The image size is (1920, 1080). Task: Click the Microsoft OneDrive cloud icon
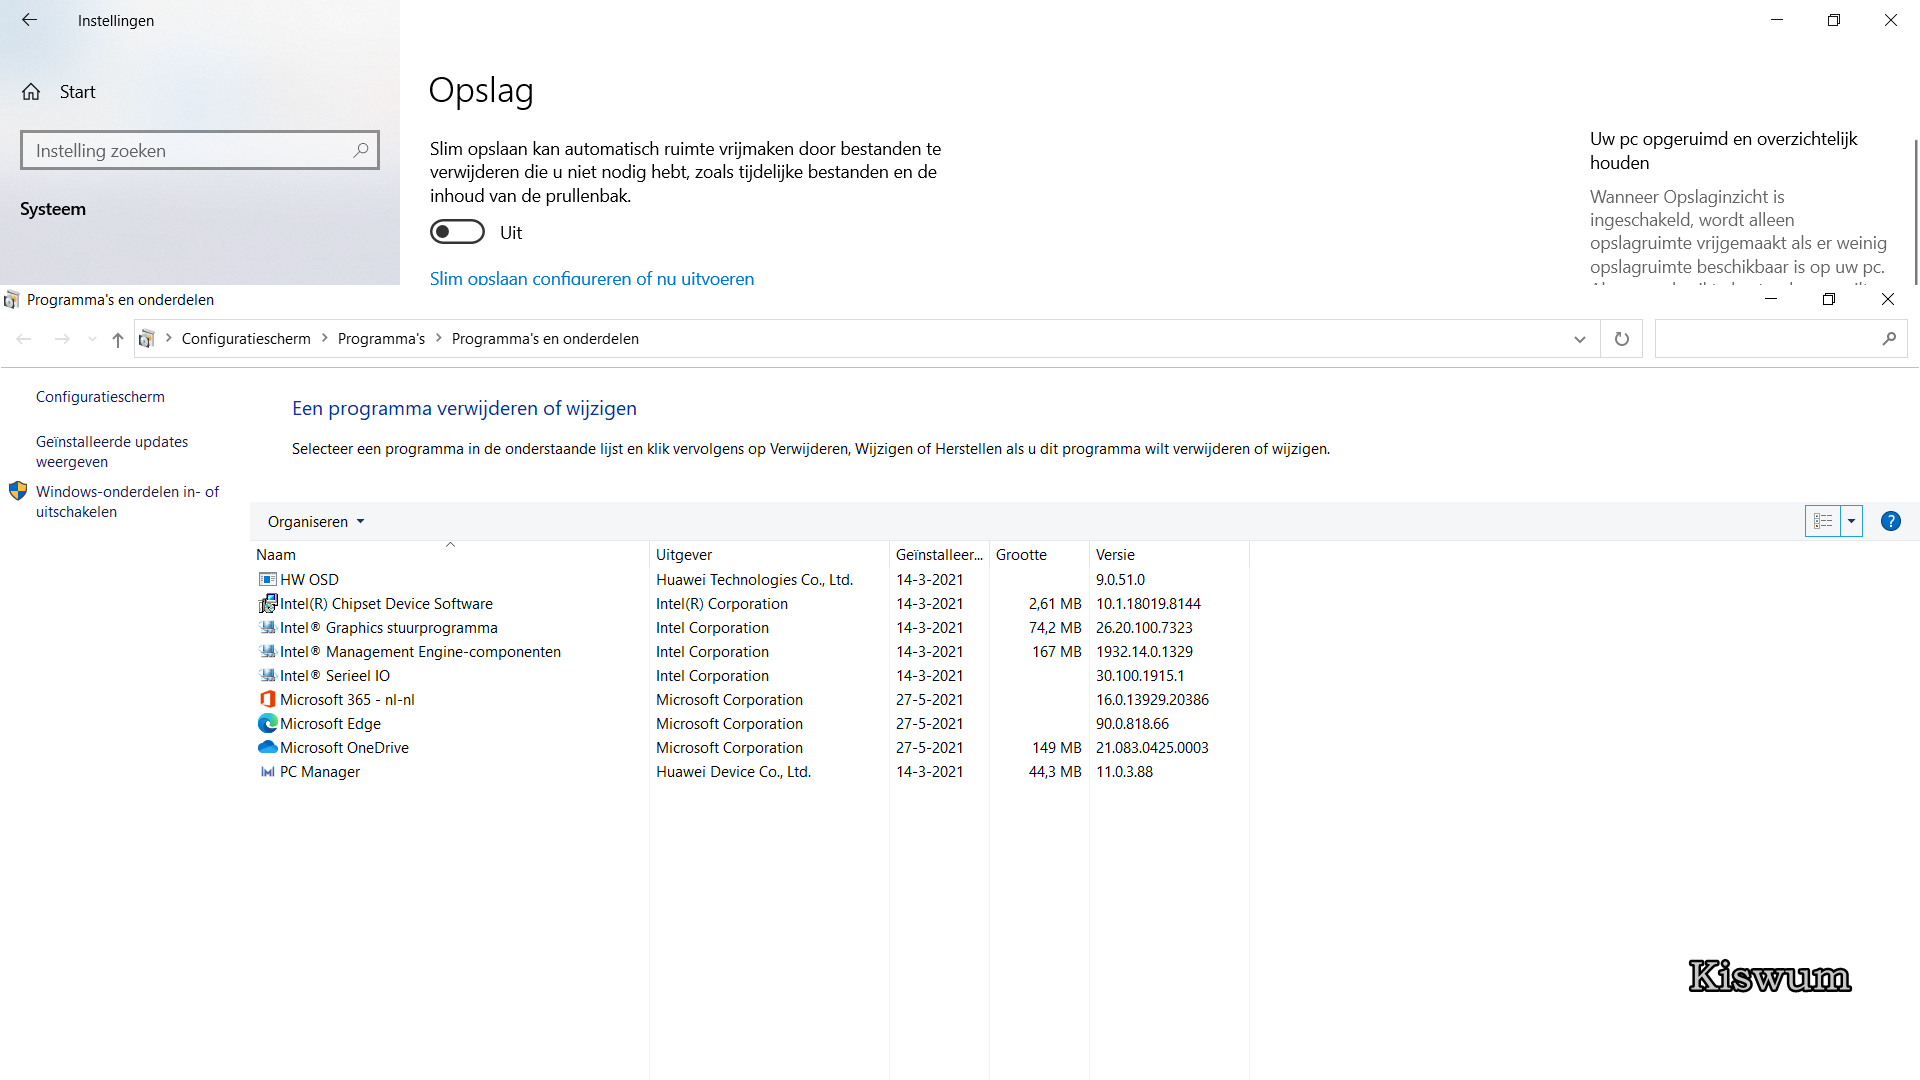(x=267, y=747)
